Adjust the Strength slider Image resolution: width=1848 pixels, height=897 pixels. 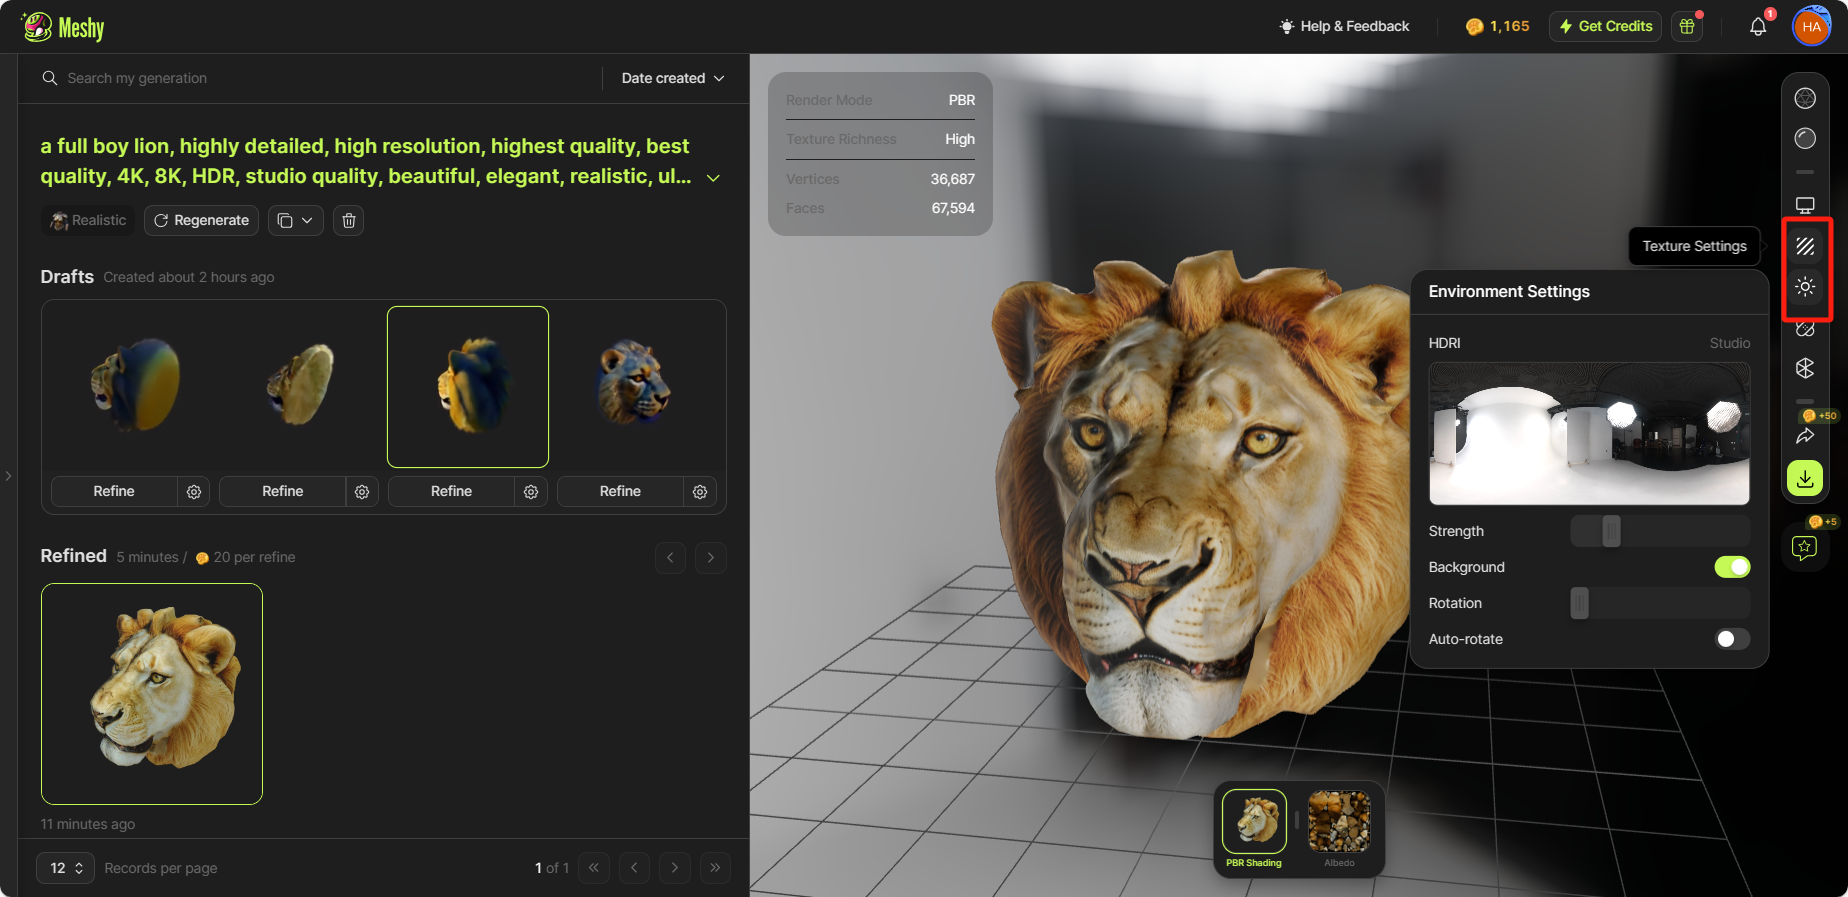[x=1660, y=531]
